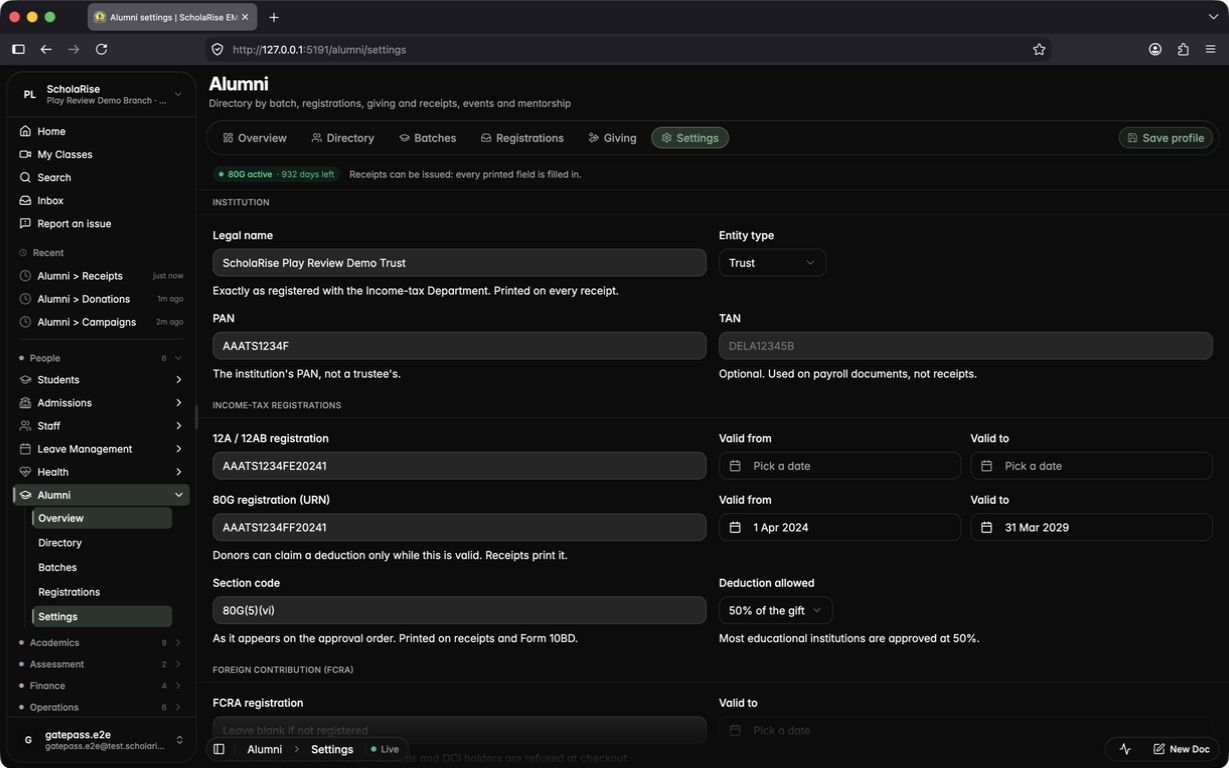This screenshot has width=1229, height=768.
Task: Click the Staff people icon
Action: [x=25, y=426]
